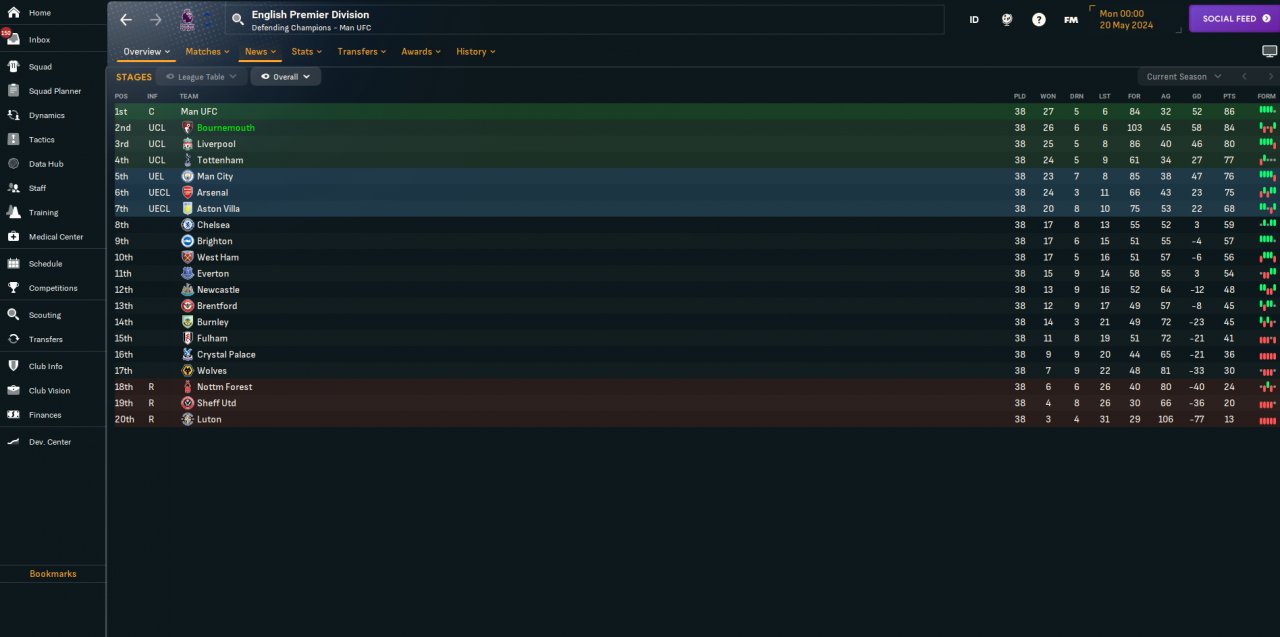Toggle the Overall view selector

tap(285, 76)
